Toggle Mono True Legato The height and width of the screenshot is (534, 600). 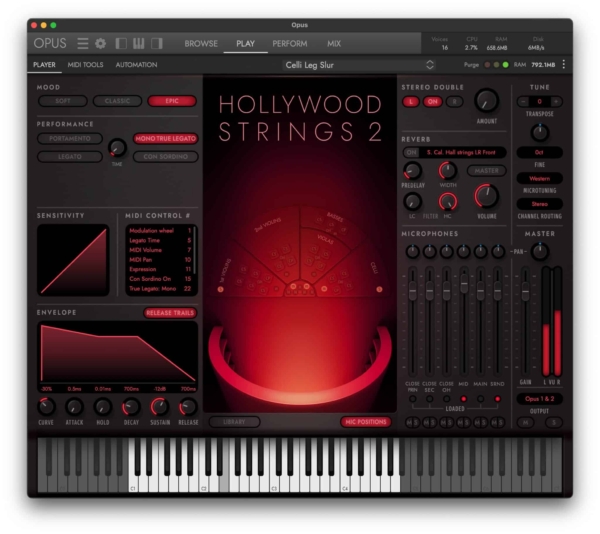pos(165,138)
